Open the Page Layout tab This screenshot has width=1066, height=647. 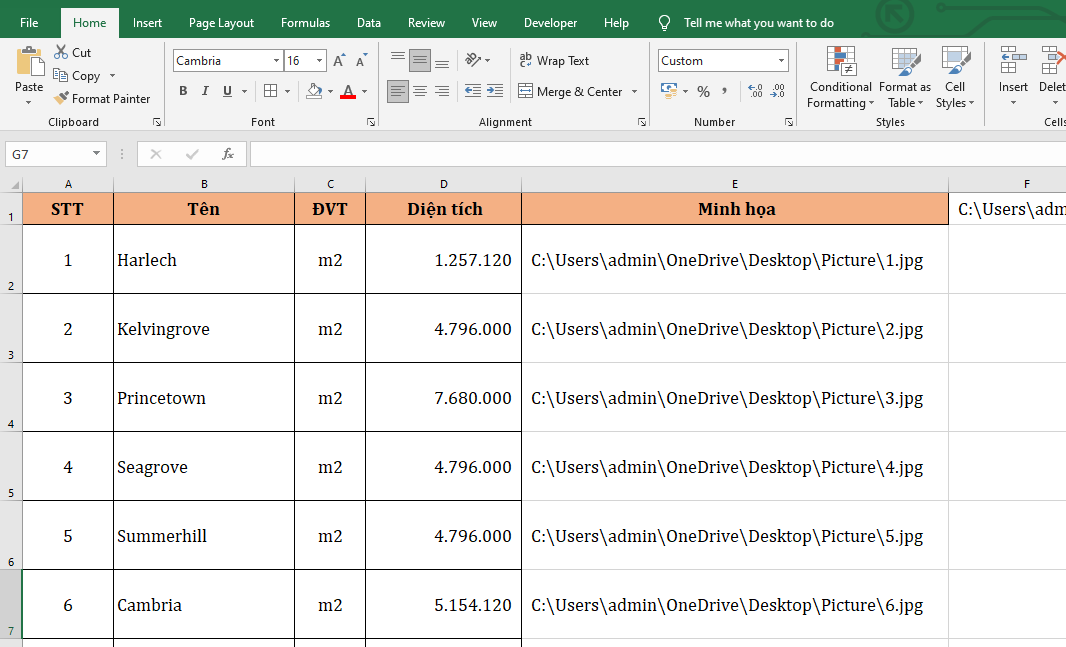pos(221,23)
